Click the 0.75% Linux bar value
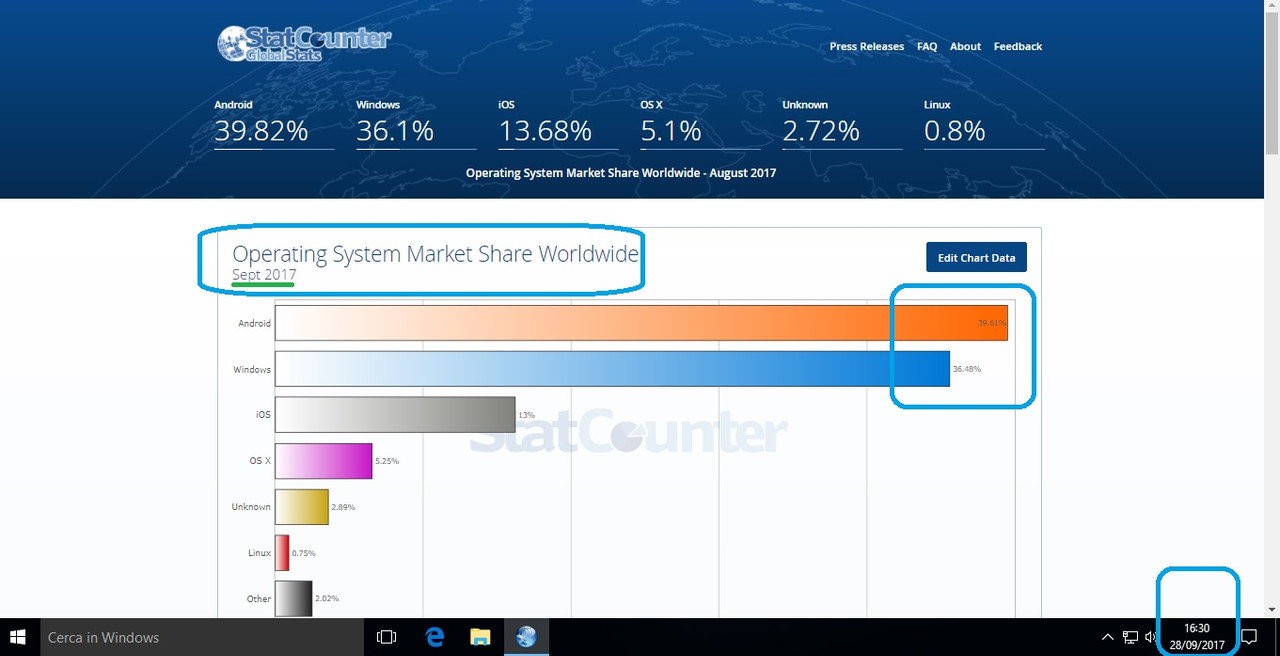Viewport: 1280px width, 656px height. pyautogui.click(x=304, y=553)
